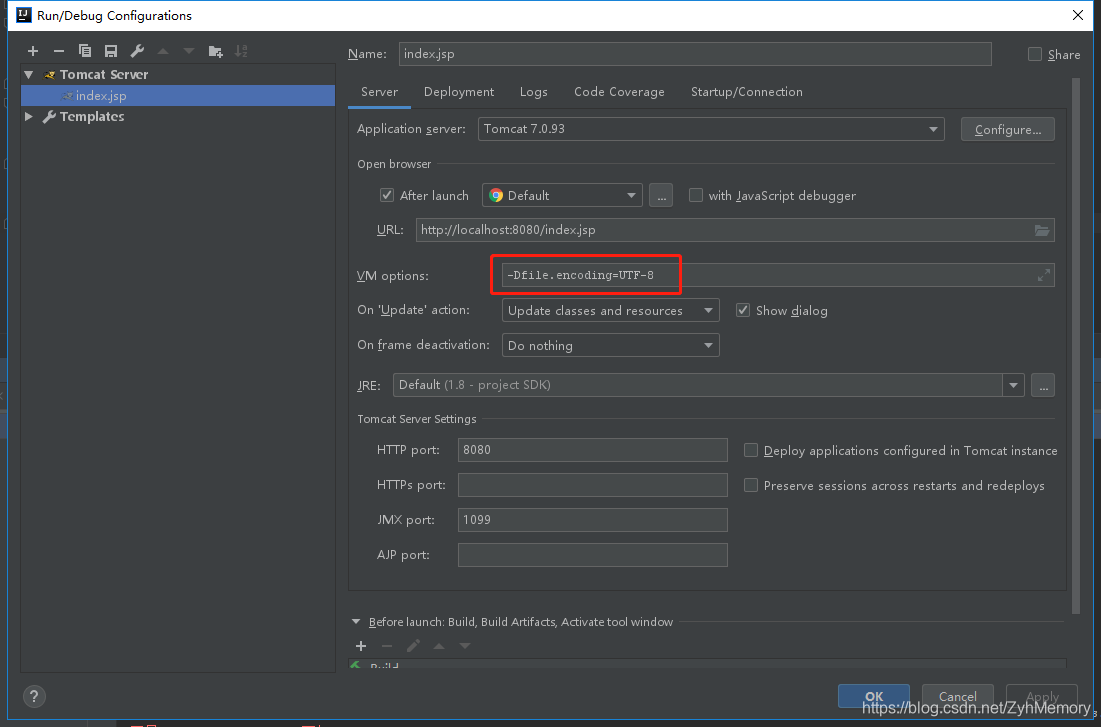Add a new configuration with plus icon
The height and width of the screenshot is (727, 1101).
33,51
